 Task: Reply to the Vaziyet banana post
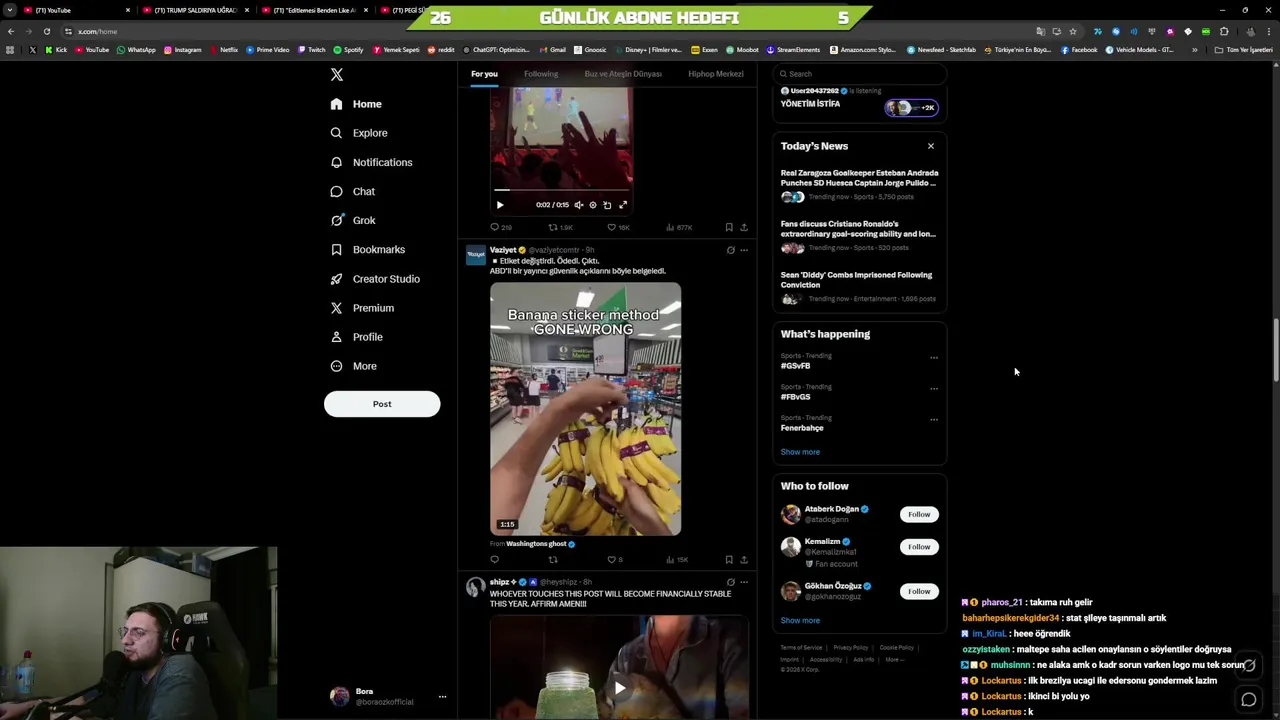pos(494,560)
